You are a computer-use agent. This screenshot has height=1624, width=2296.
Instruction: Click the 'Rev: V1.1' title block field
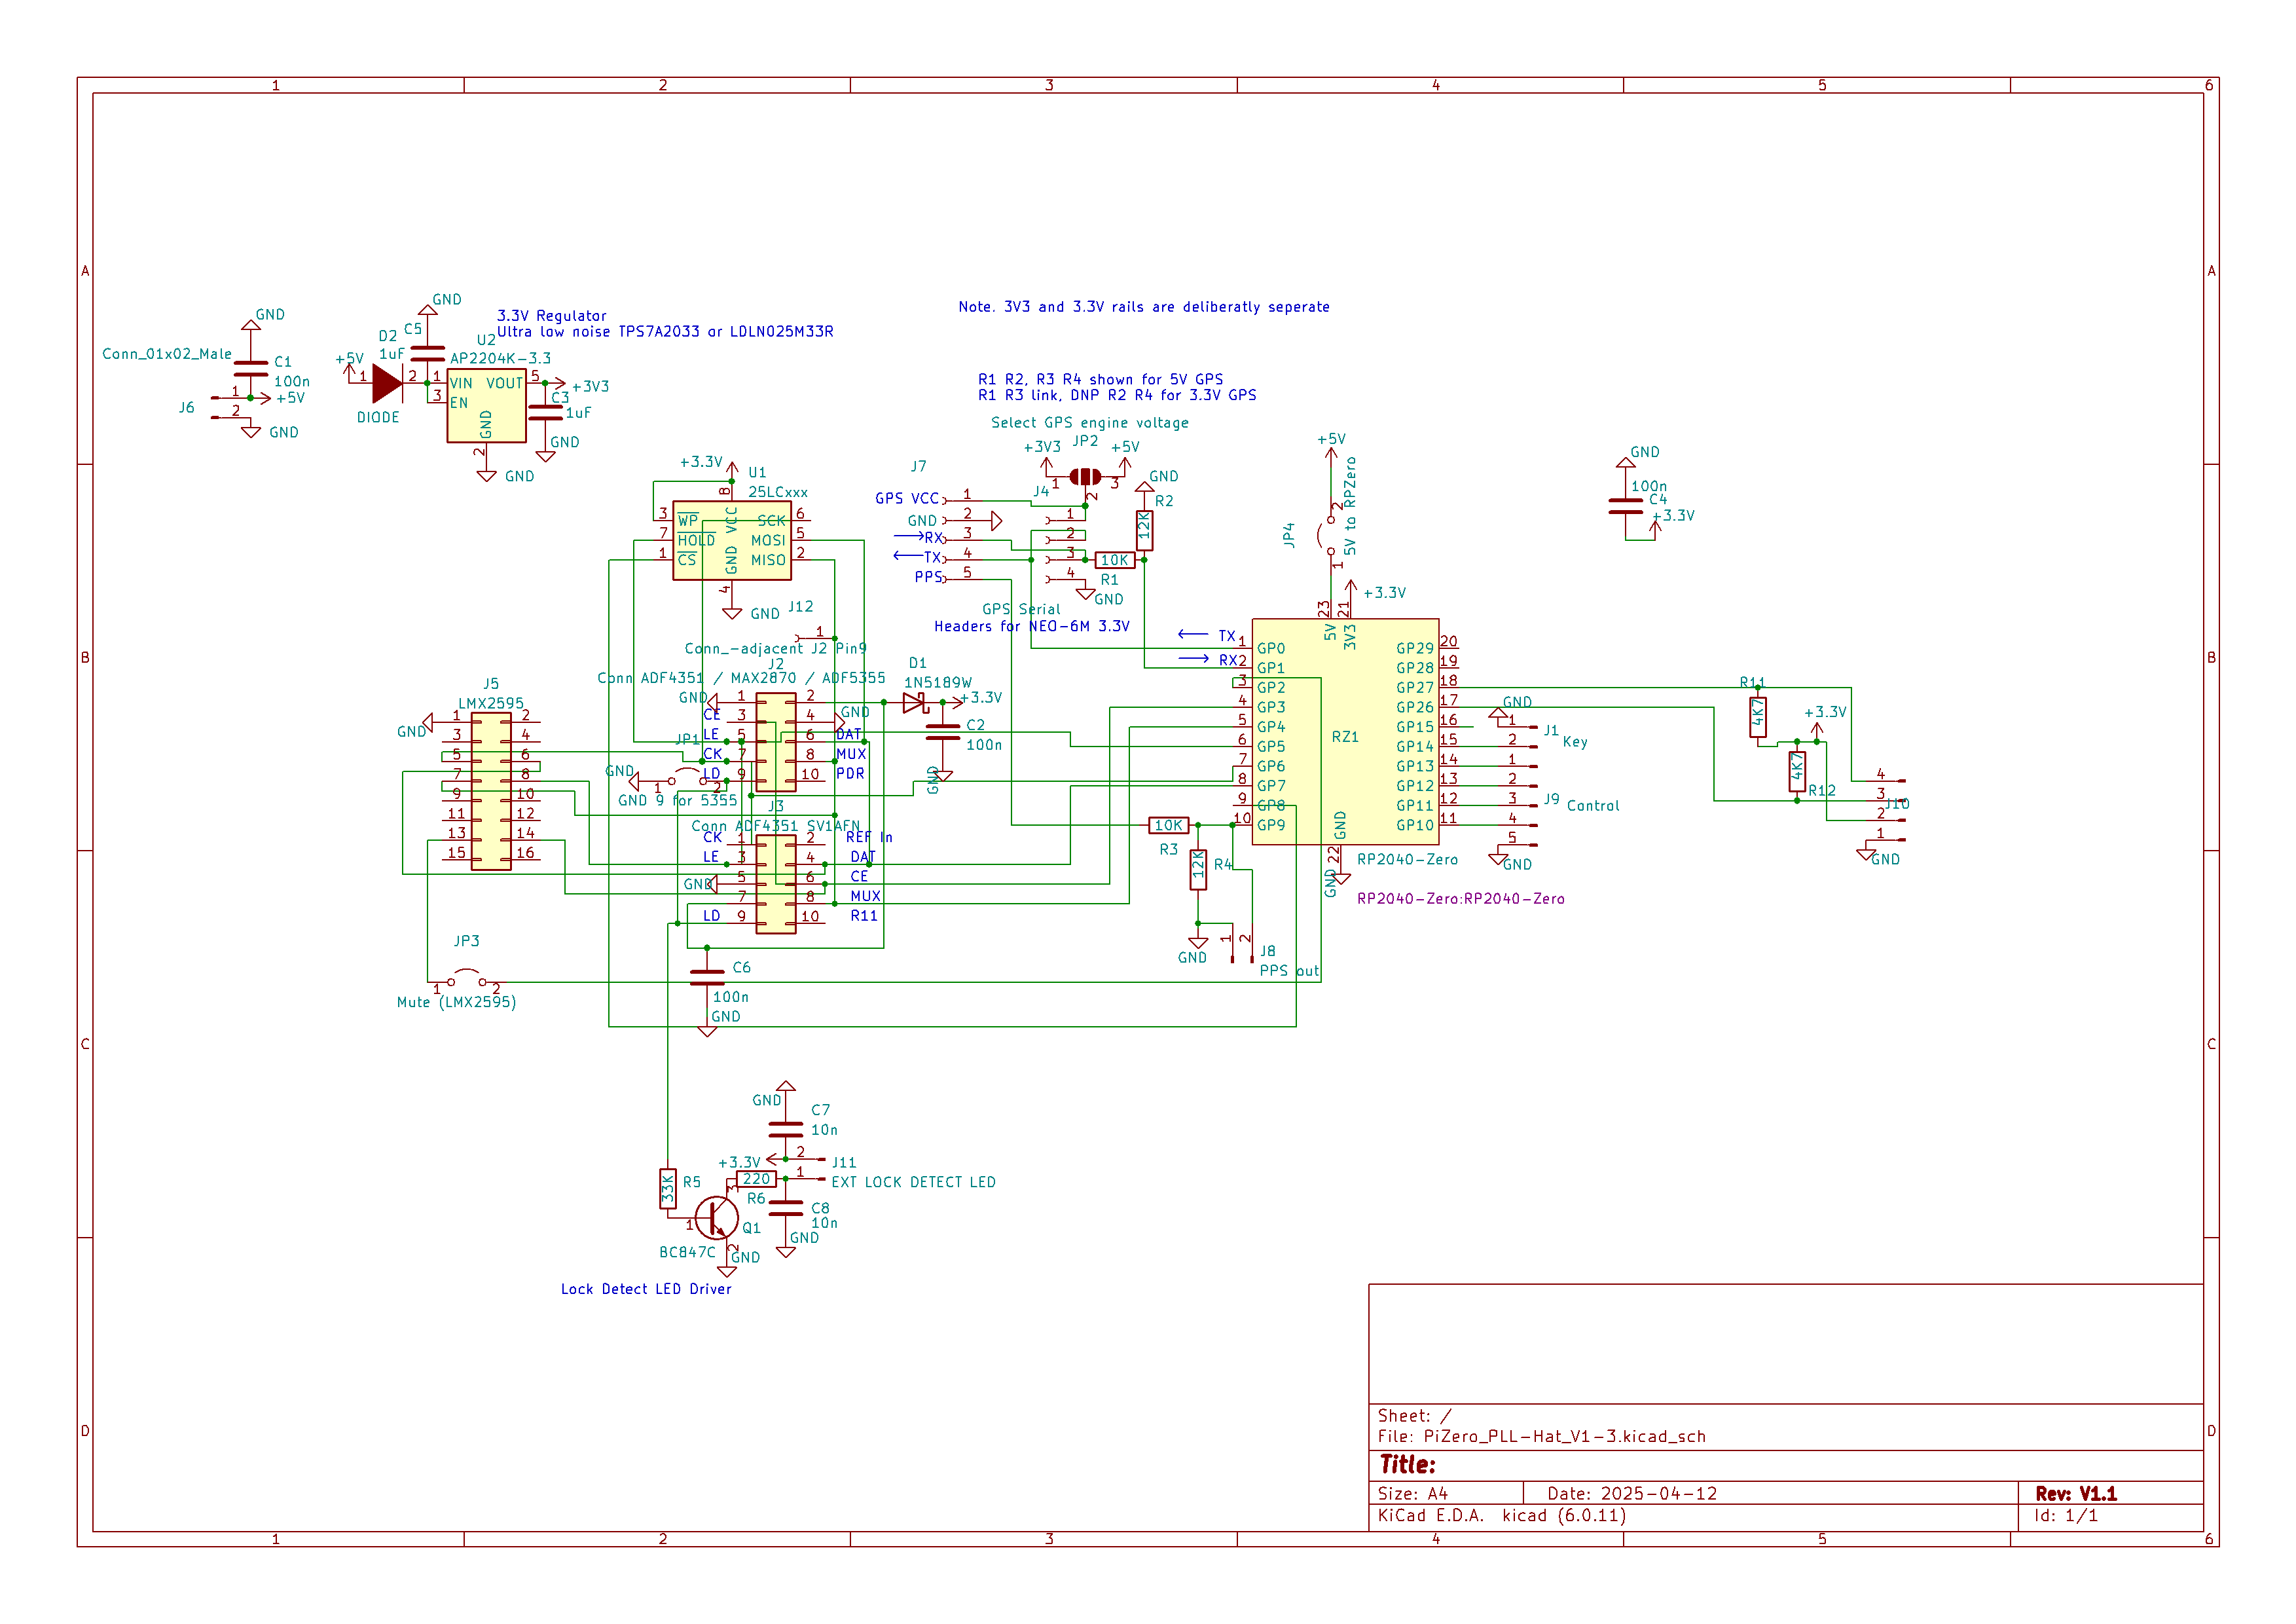point(2075,1493)
